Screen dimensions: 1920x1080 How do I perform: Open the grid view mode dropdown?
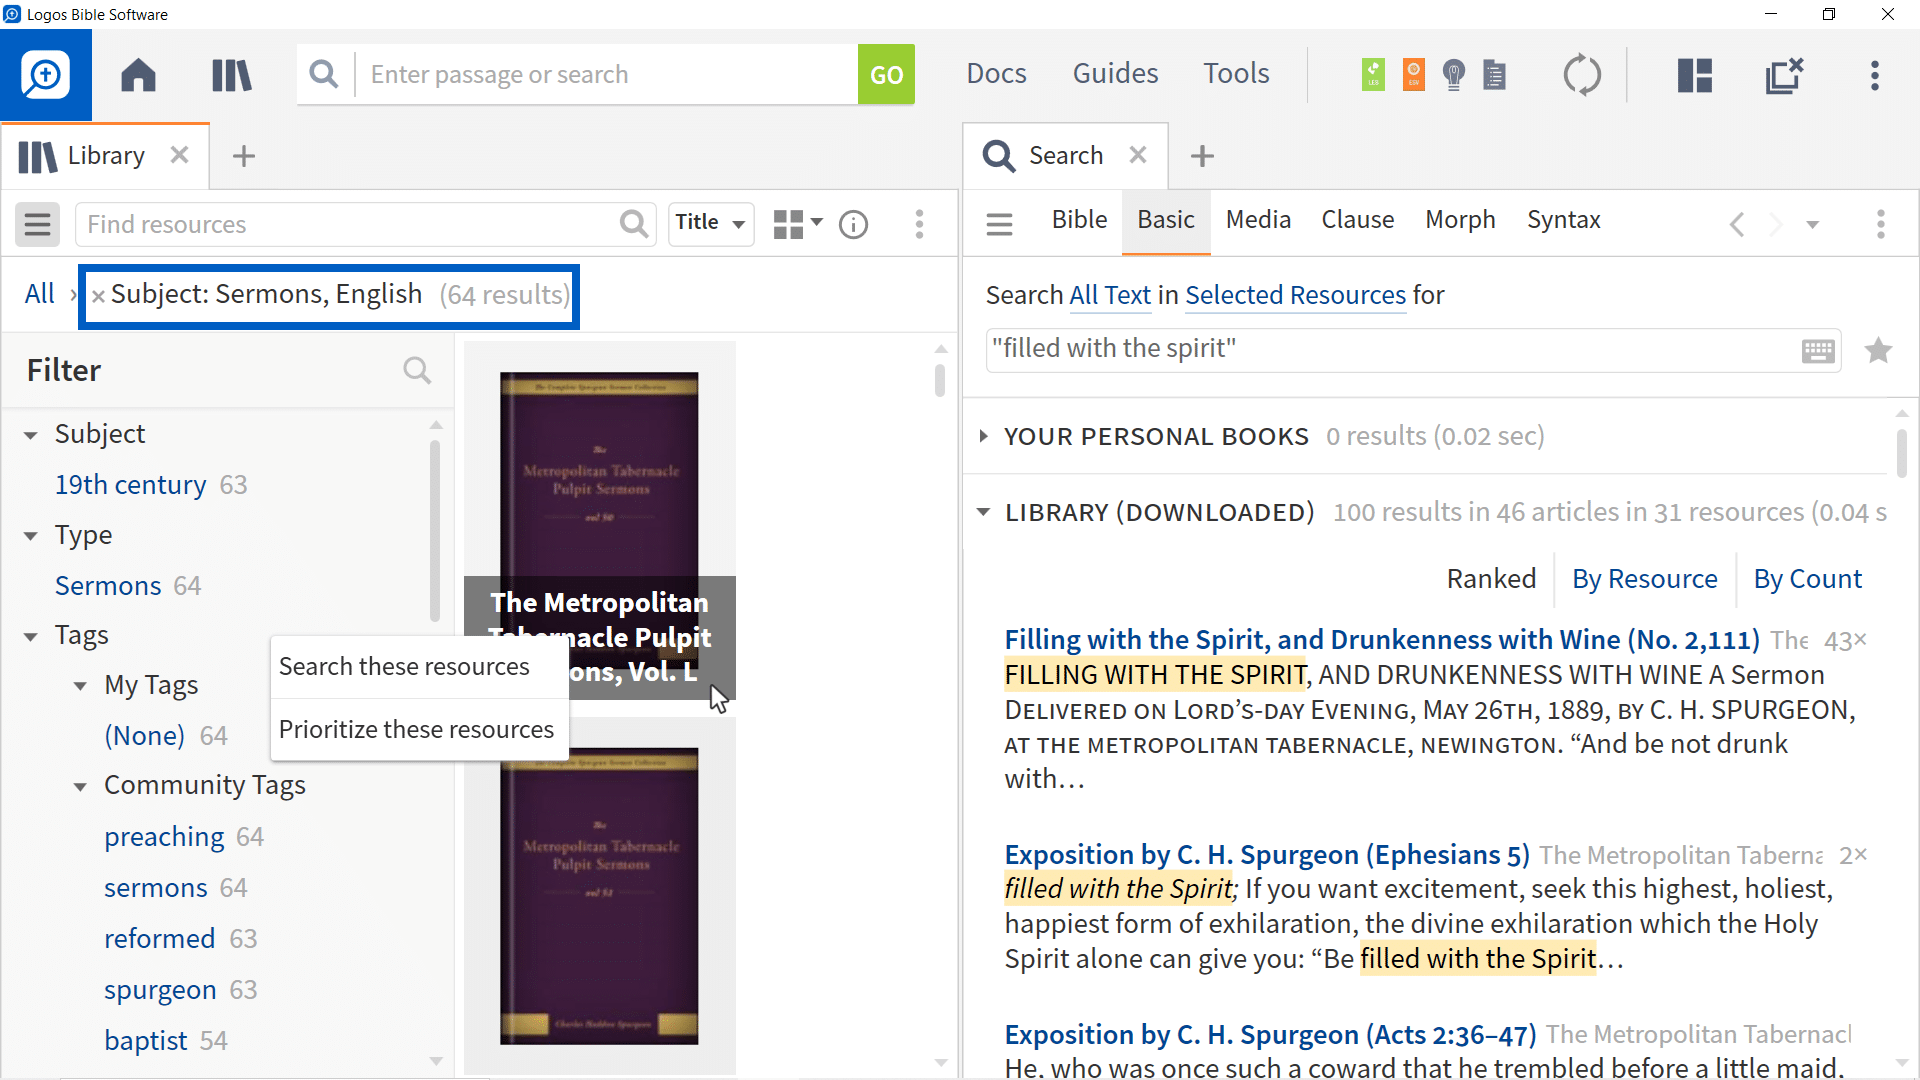click(x=797, y=224)
